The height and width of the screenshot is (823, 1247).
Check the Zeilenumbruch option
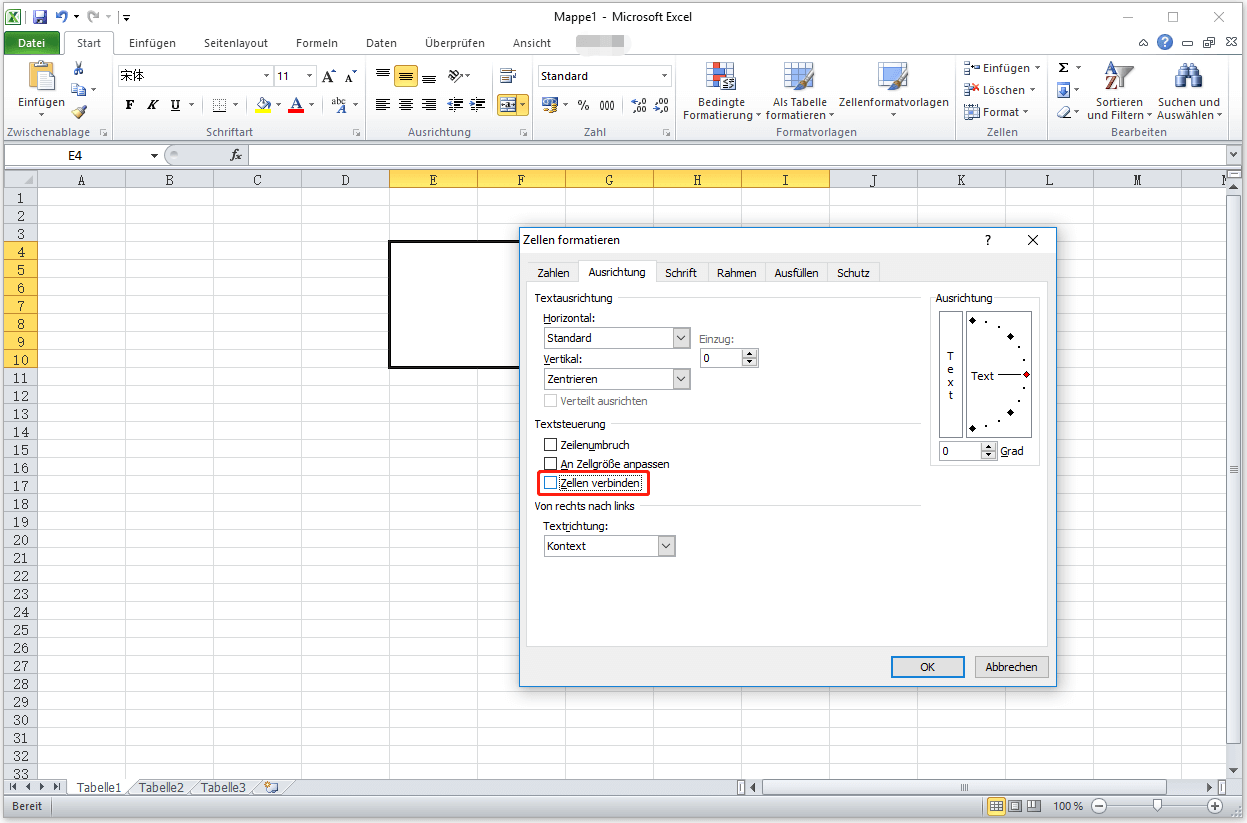pos(550,444)
